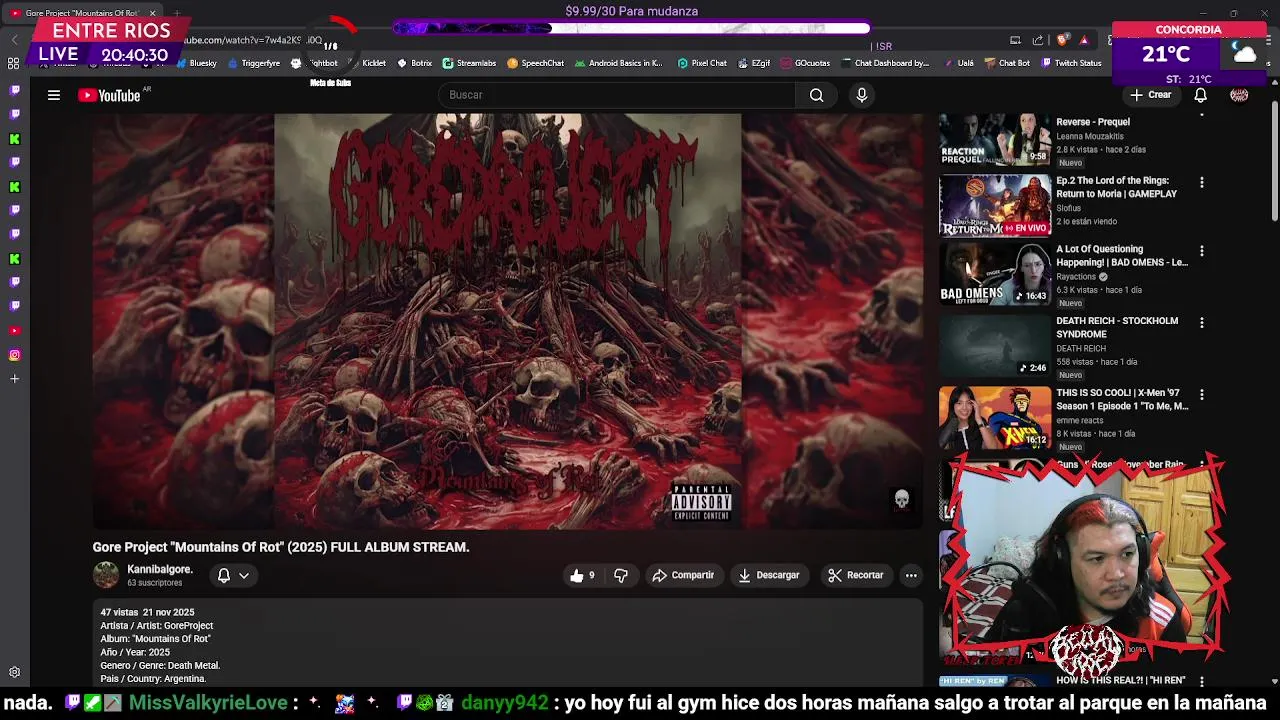Open the Botrix bookmark

pos(415,63)
